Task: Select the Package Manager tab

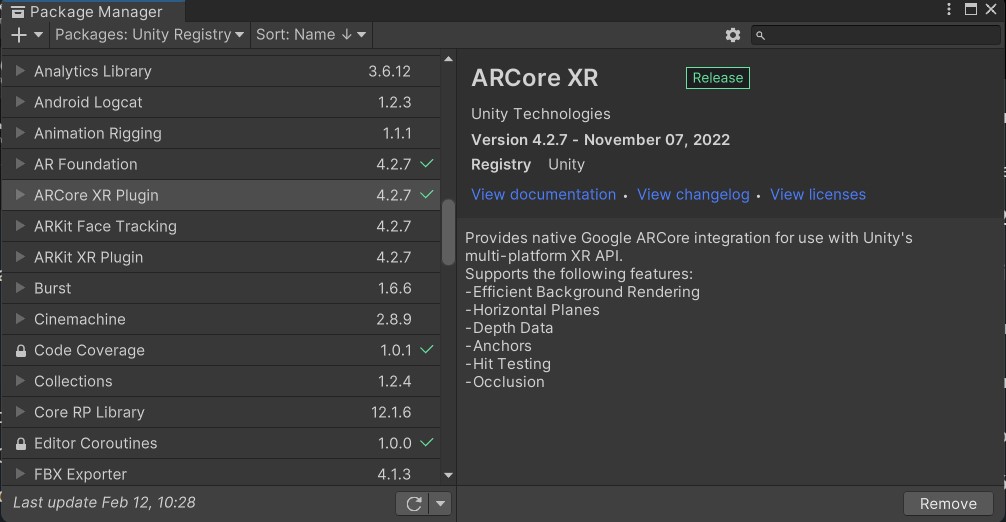Action: pyautogui.click(x=94, y=12)
